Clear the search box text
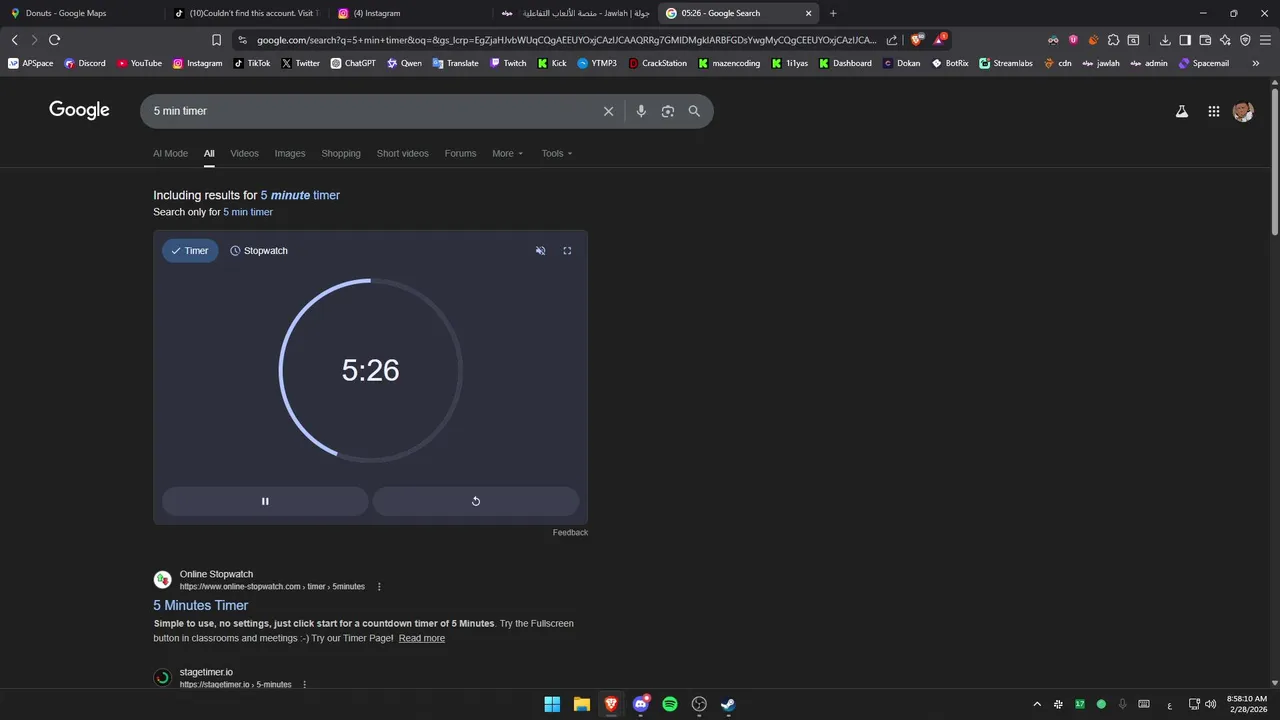The height and width of the screenshot is (720, 1280). 608,111
